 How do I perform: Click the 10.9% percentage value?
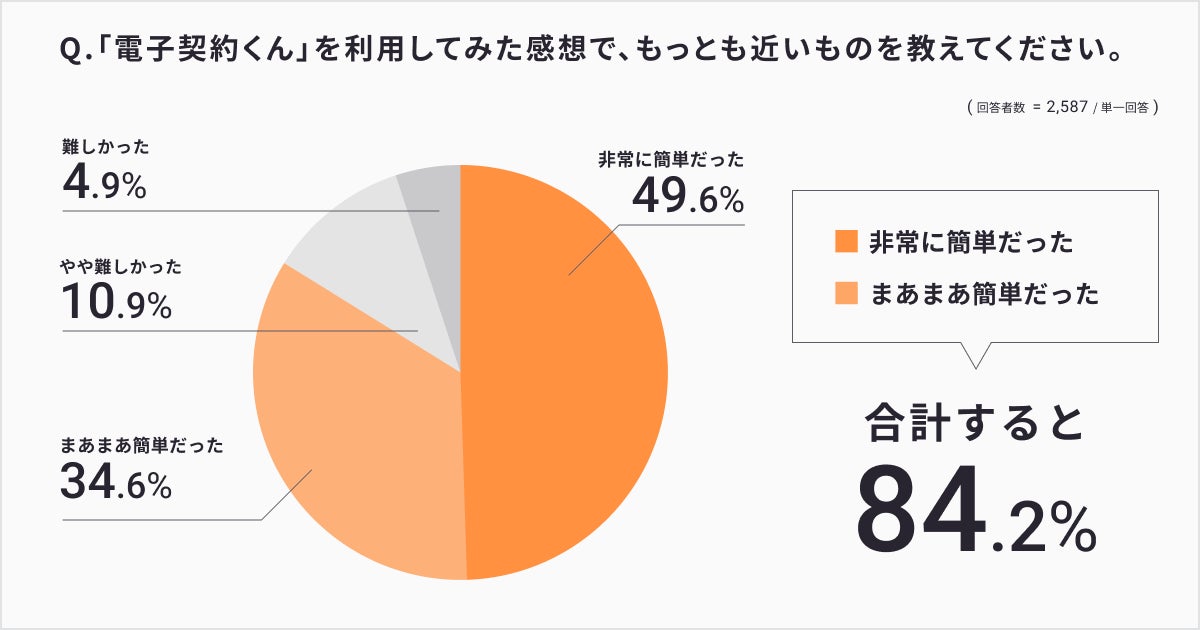[x=117, y=306]
